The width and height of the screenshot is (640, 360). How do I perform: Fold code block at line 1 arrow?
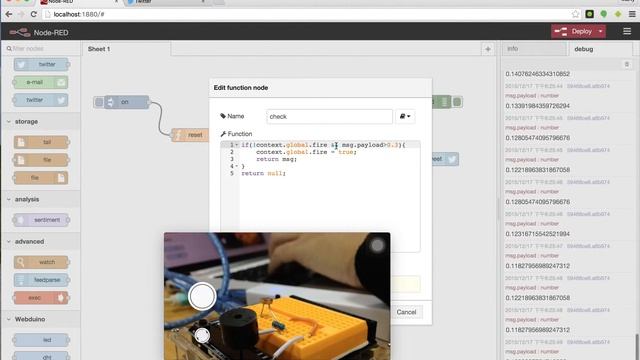pyautogui.click(x=237, y=145)
